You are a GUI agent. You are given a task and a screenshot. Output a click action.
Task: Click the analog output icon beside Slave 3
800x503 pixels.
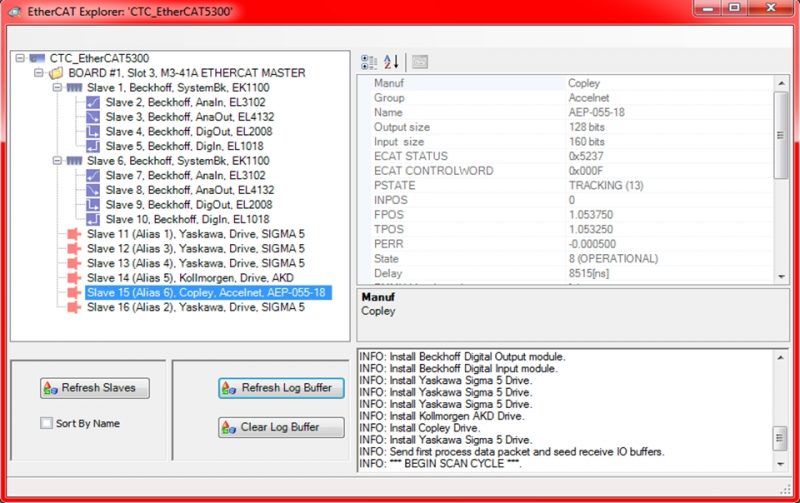coord(93,117)
